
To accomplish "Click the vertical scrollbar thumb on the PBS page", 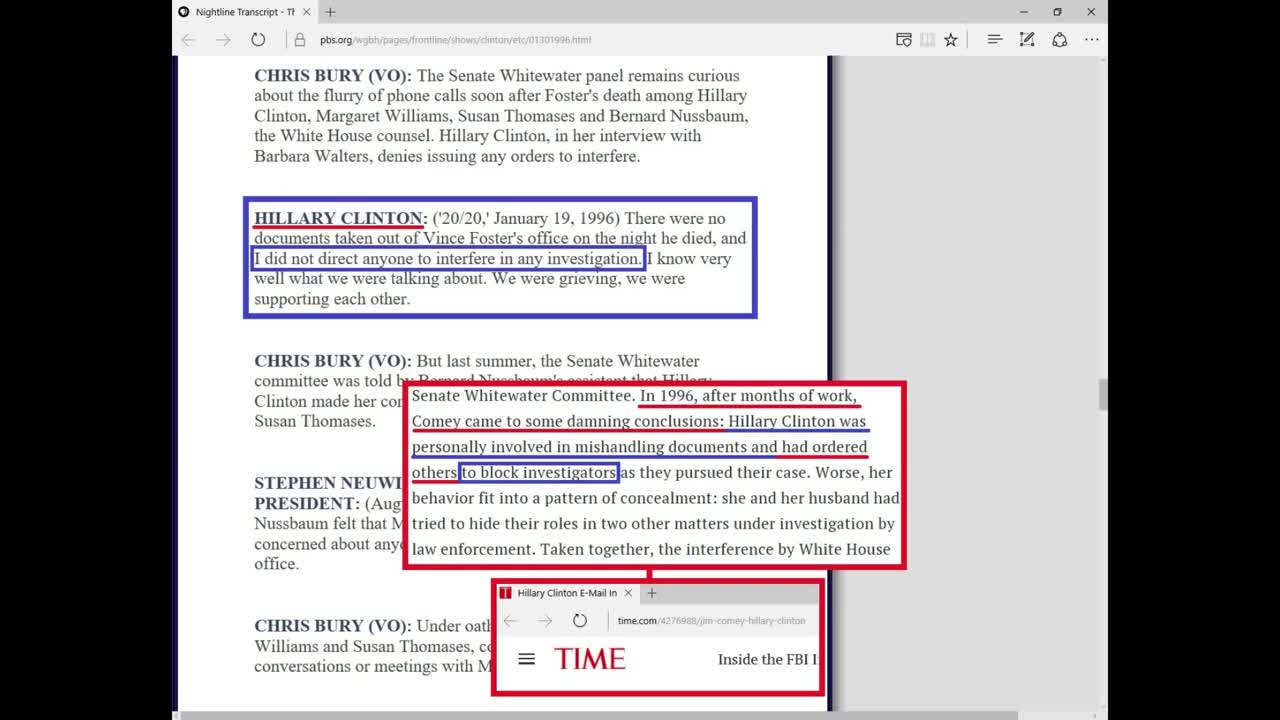I will pos(1103,395).
